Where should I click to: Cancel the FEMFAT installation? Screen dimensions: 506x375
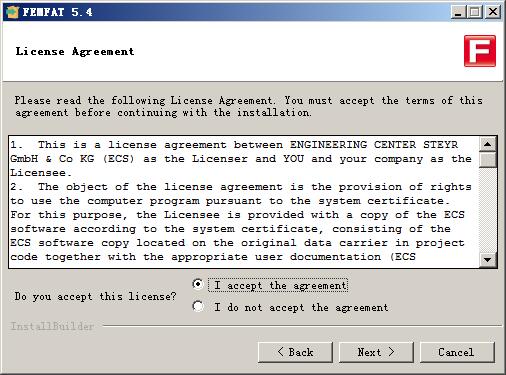coord(457,352)
